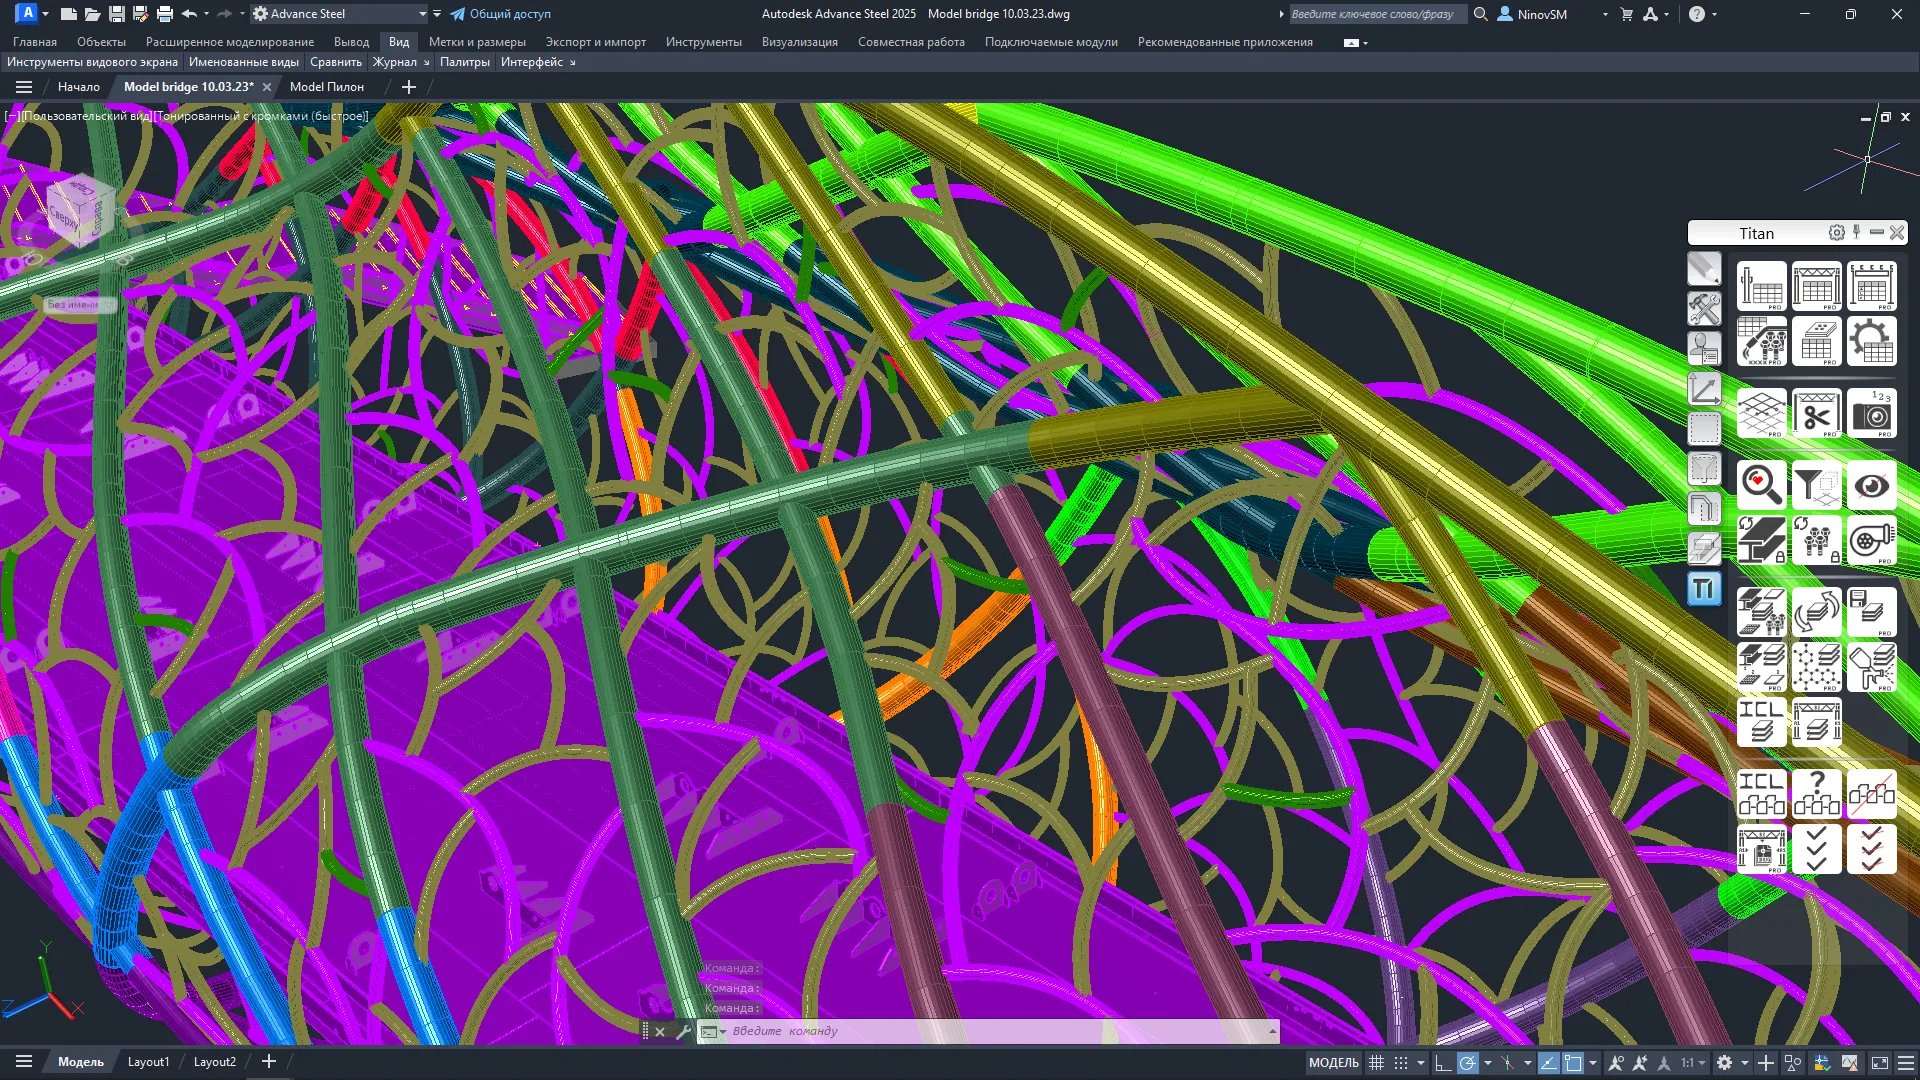Click Titan beams-to-layers tool icon

pyautogui.click(x=1761, y=613)
